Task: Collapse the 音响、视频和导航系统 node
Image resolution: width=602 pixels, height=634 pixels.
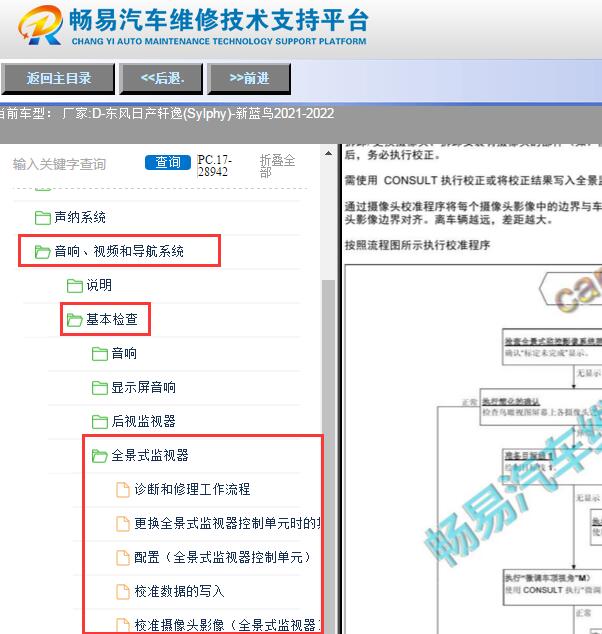Action: [119, 251]
